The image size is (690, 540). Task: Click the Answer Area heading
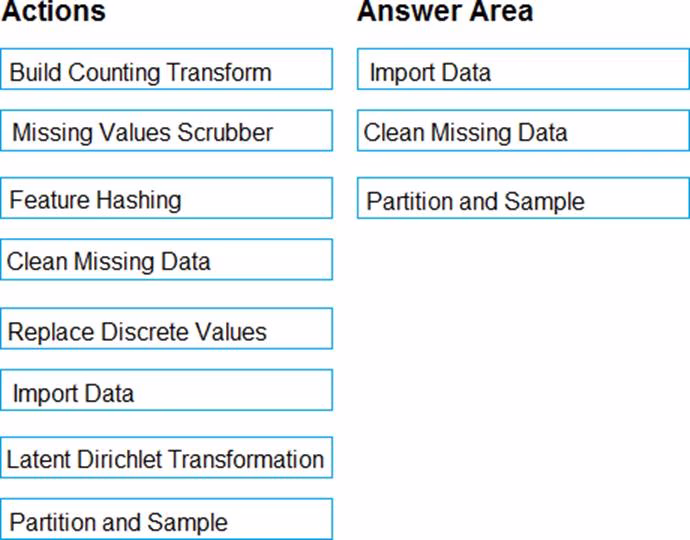click(x=445, y=13)
